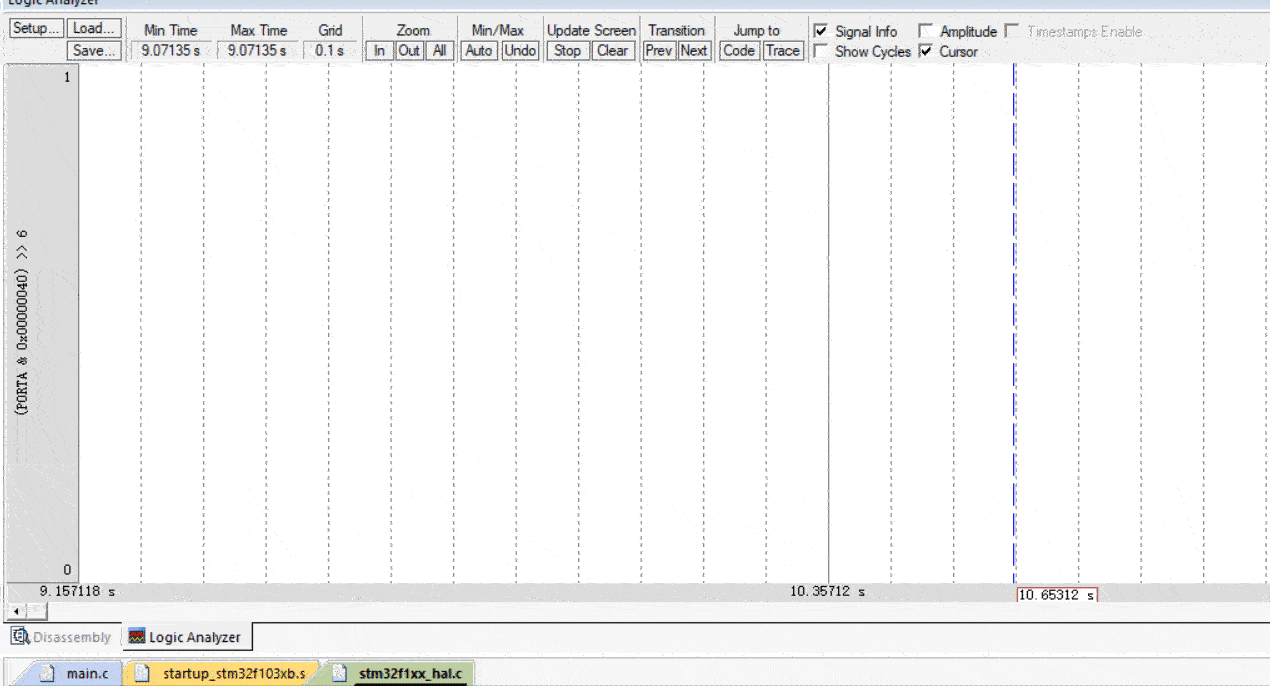
Task: Click the blue dashed cursor line
Action: pos(1014,322)
